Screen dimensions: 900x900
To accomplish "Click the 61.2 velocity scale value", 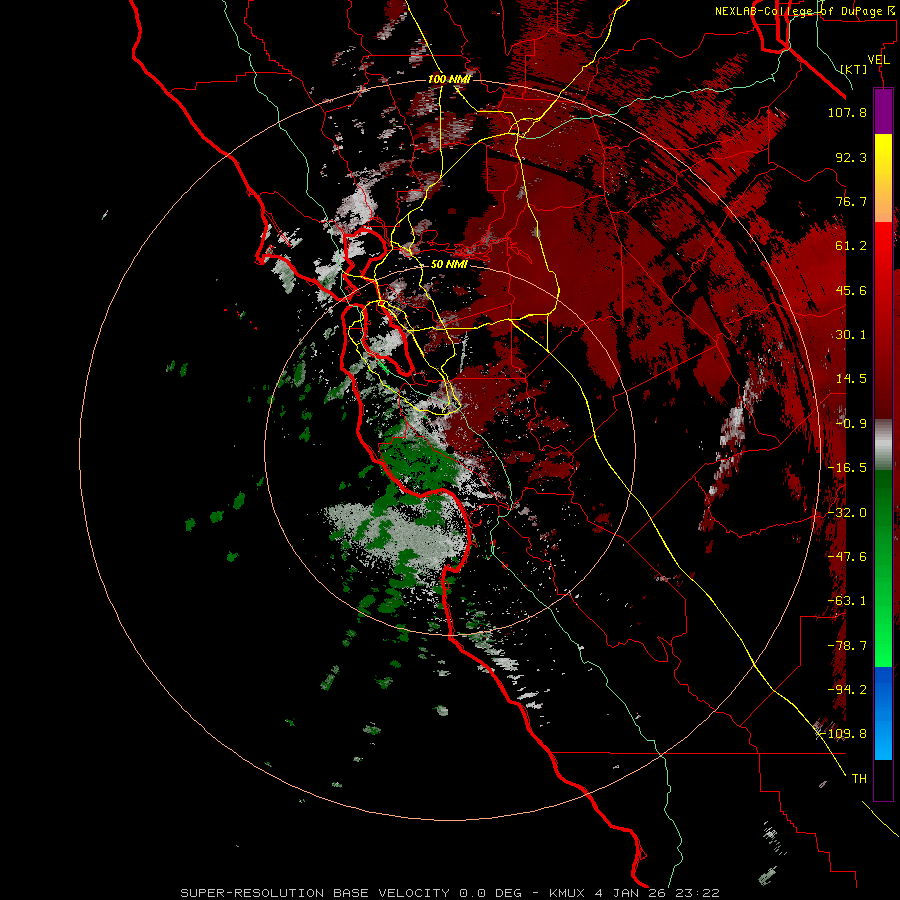I will click(851, 246).
